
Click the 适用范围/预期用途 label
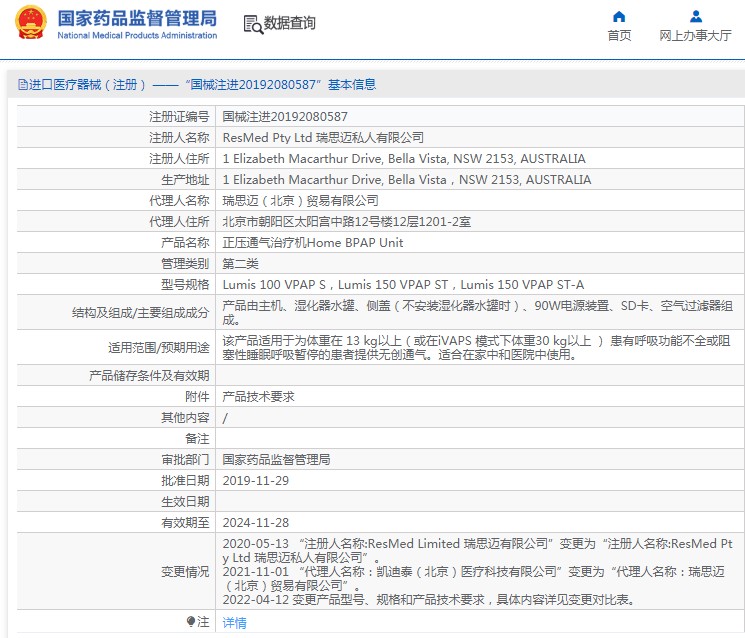click(159, 347)
